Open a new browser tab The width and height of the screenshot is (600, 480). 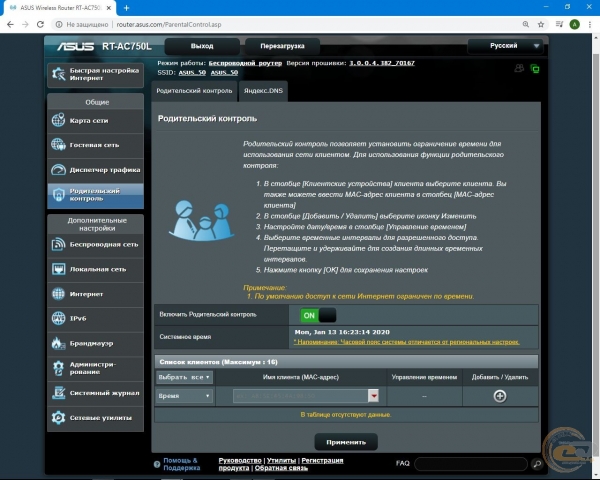[126, 8]
